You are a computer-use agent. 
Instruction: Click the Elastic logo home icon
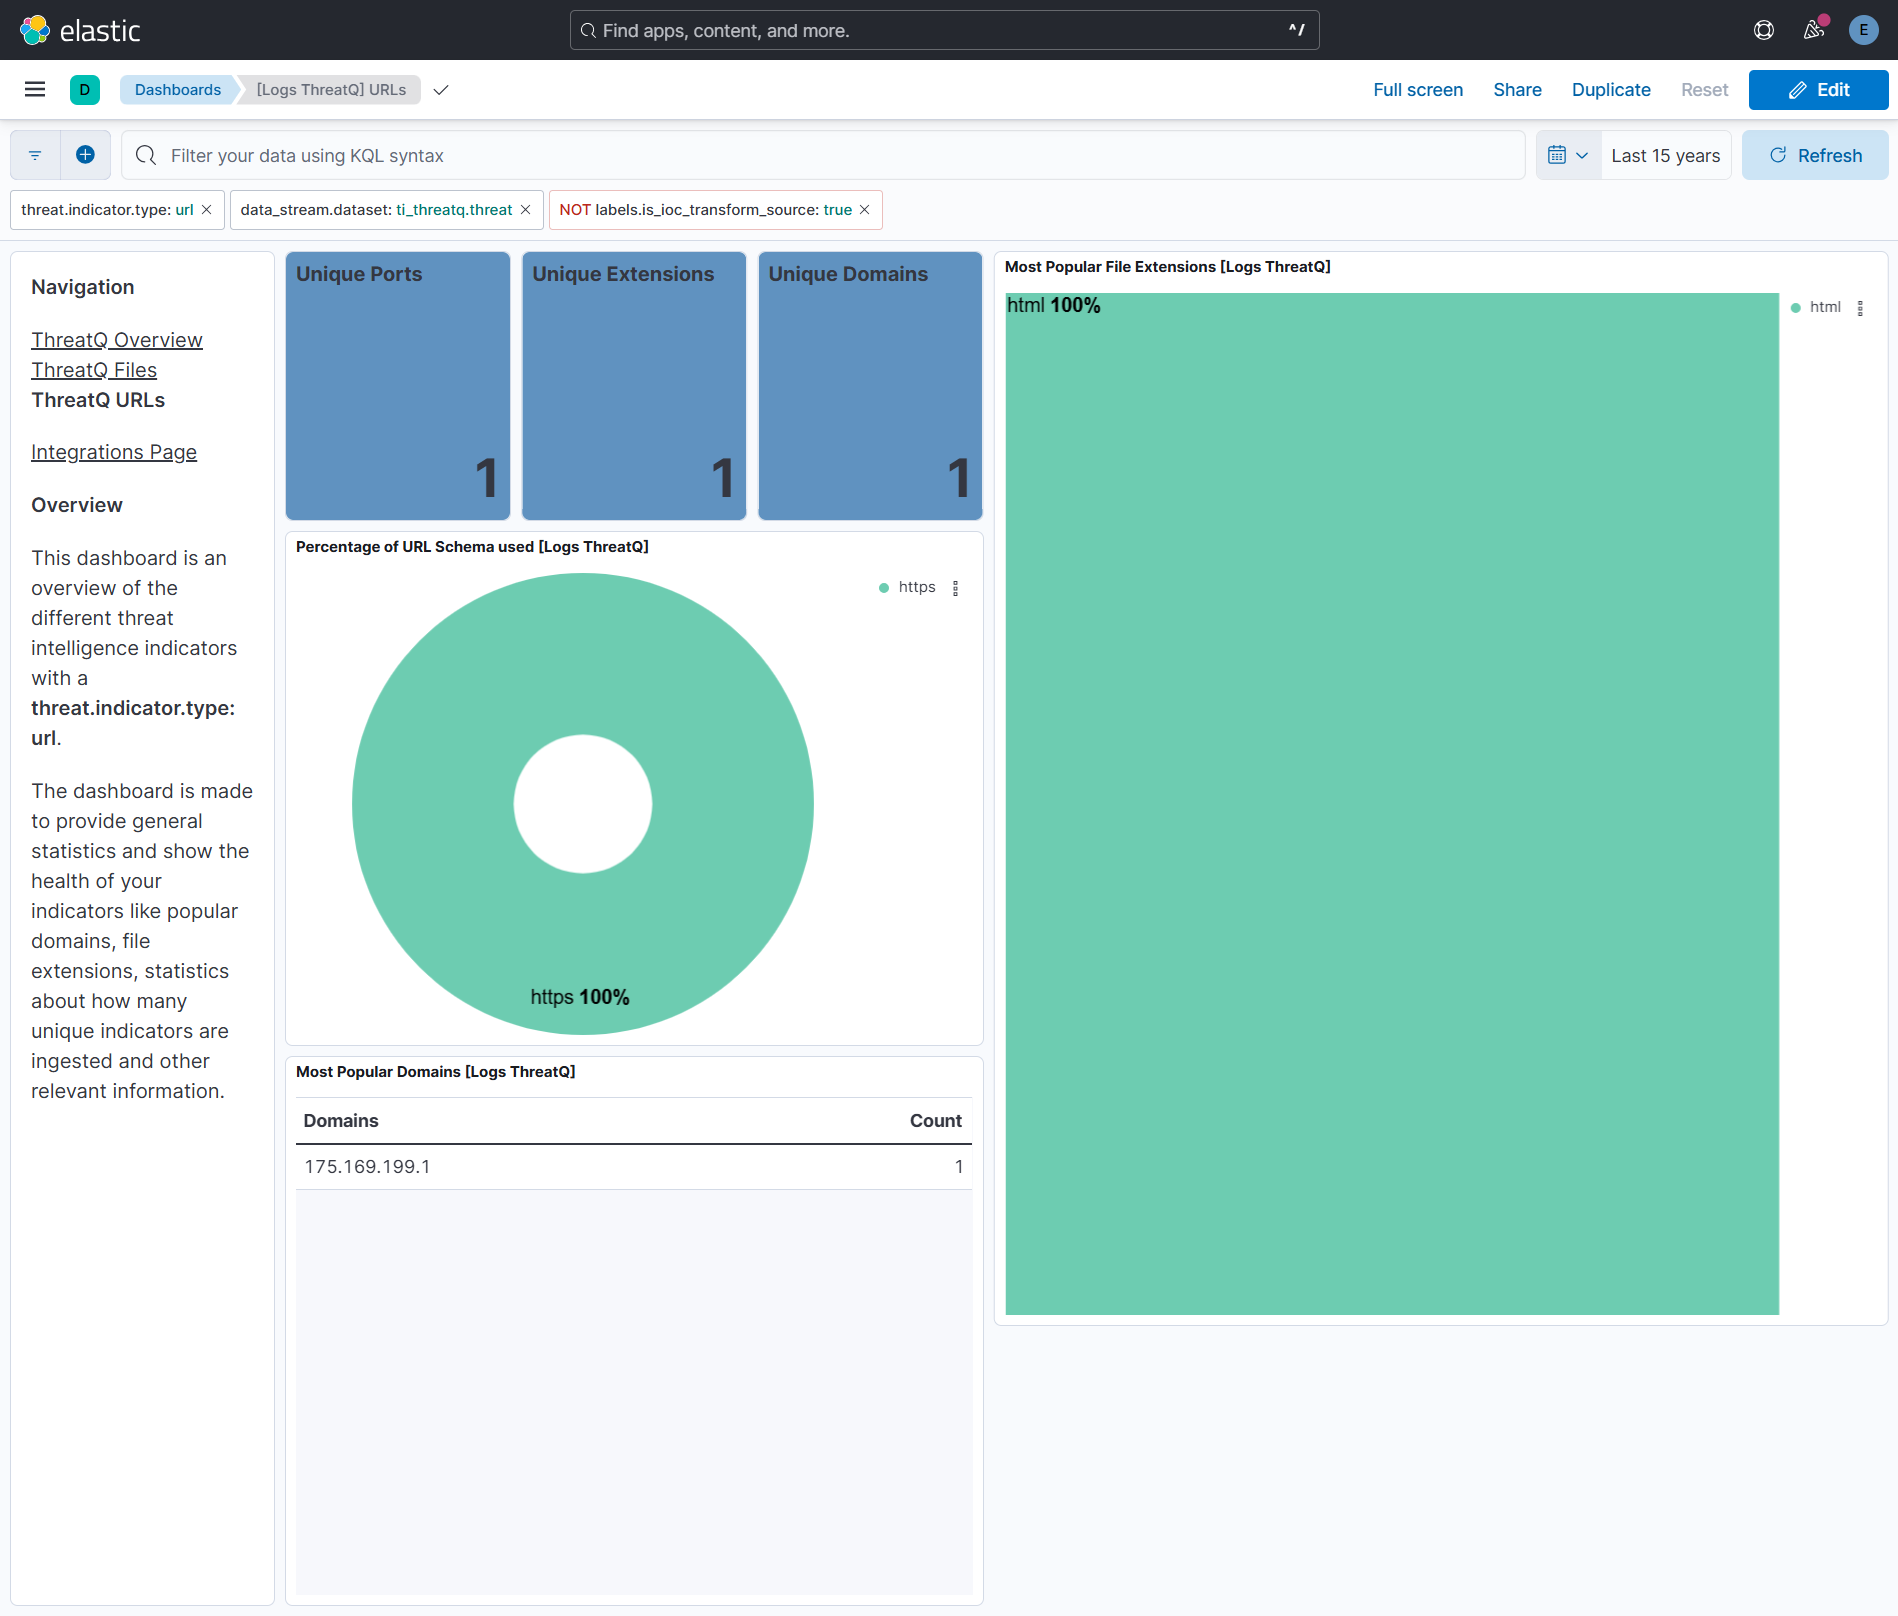tap(35, 30)
